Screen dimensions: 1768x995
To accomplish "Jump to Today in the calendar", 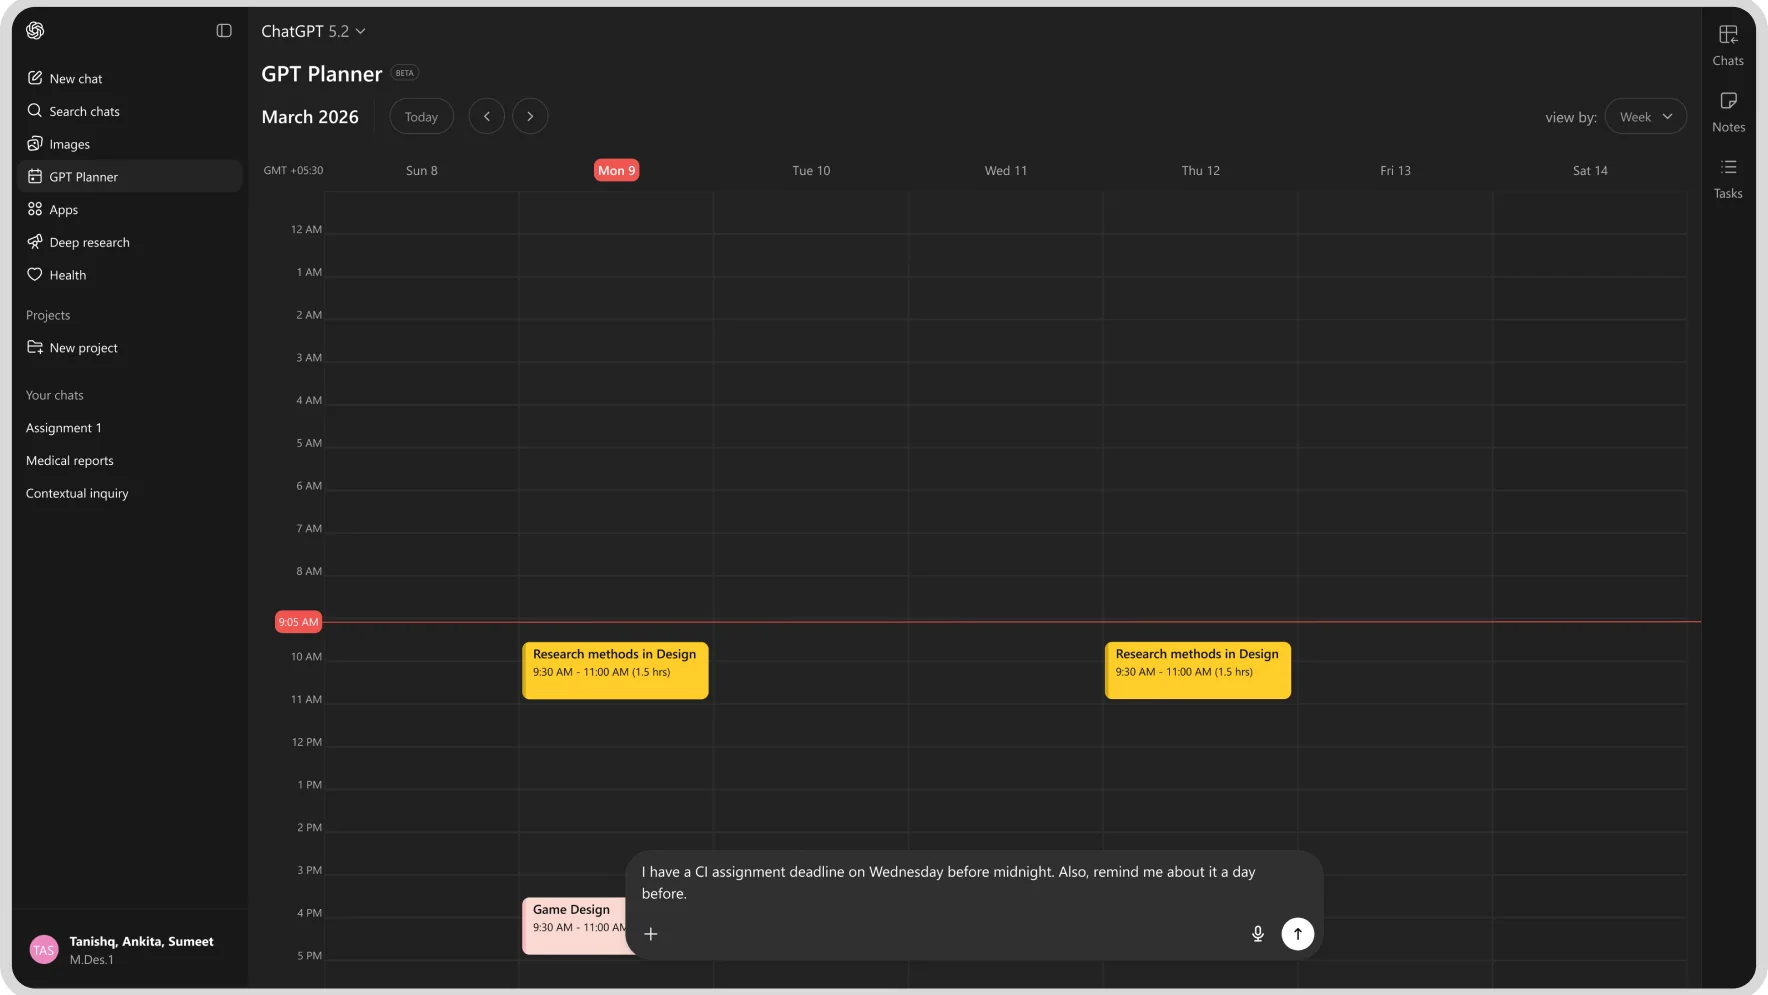I will coord(421,117).
